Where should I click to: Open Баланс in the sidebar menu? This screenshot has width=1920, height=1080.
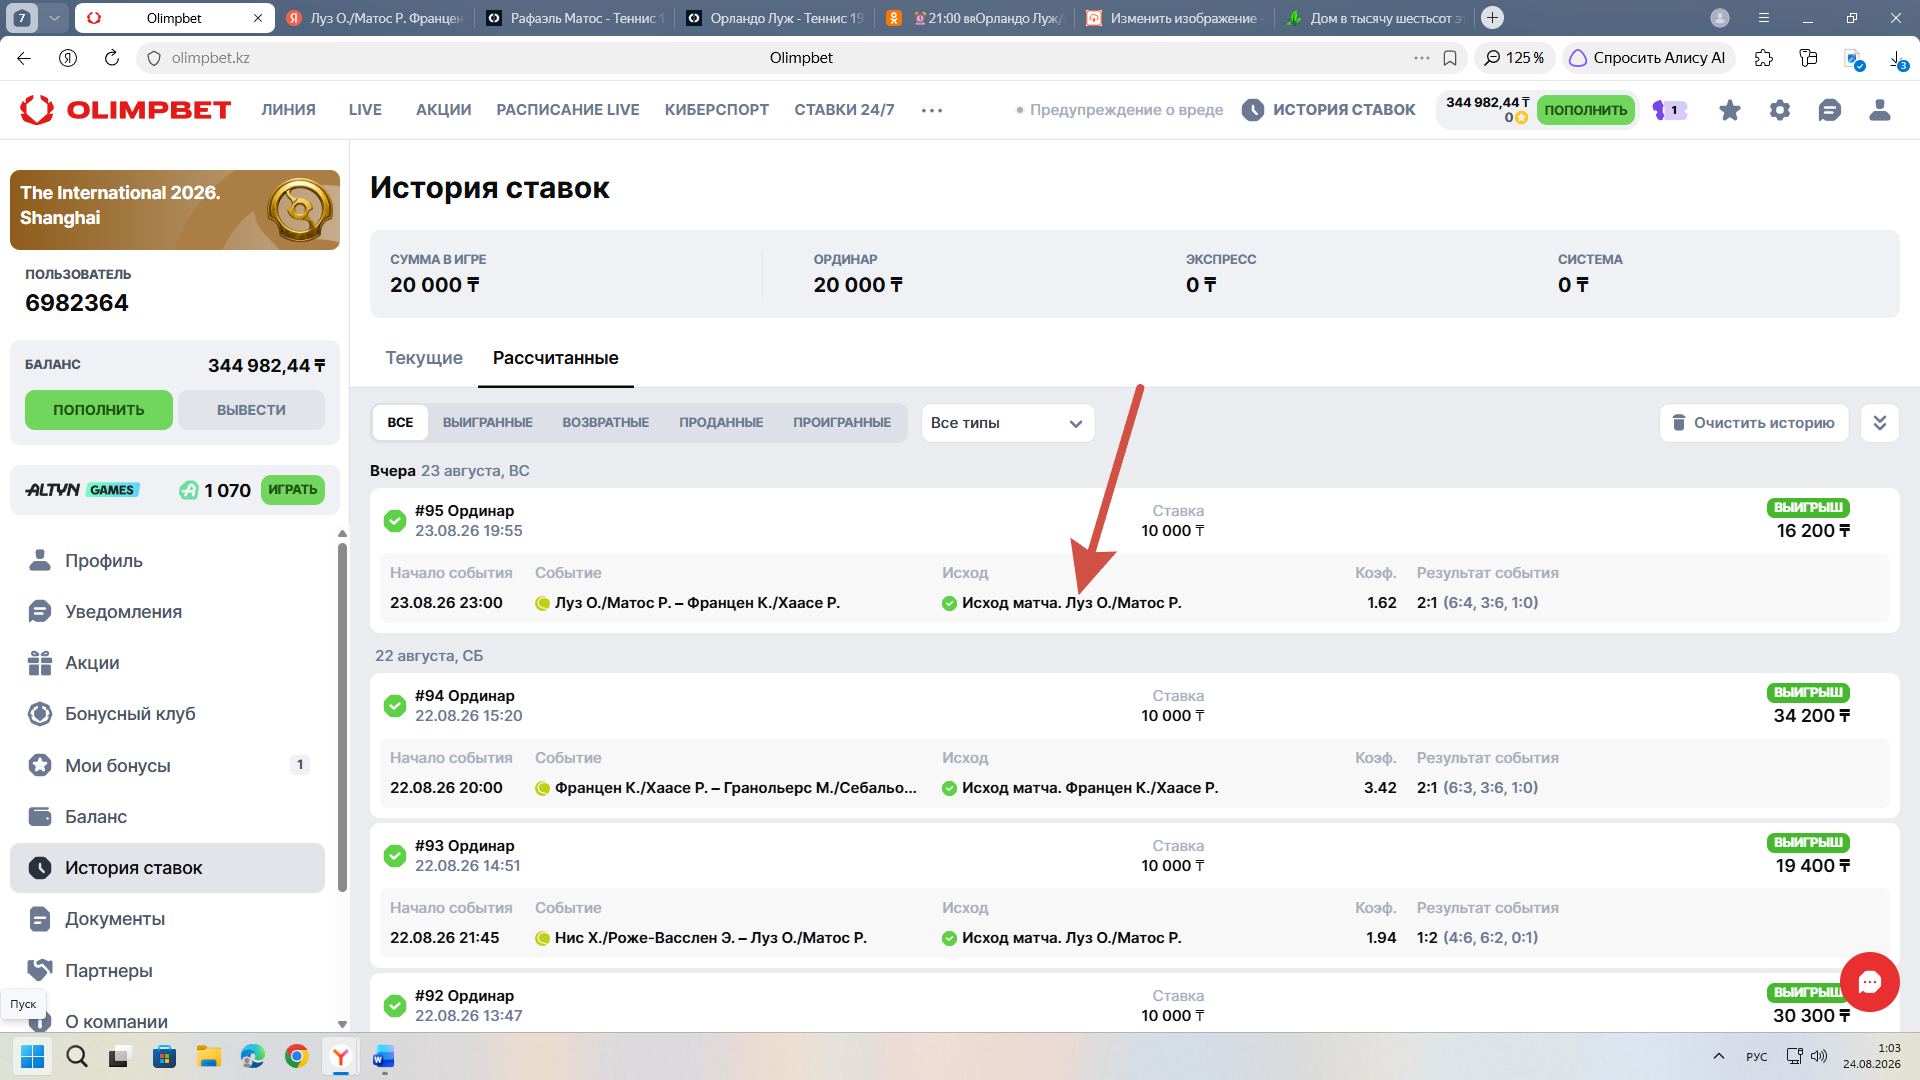[167, 817]
